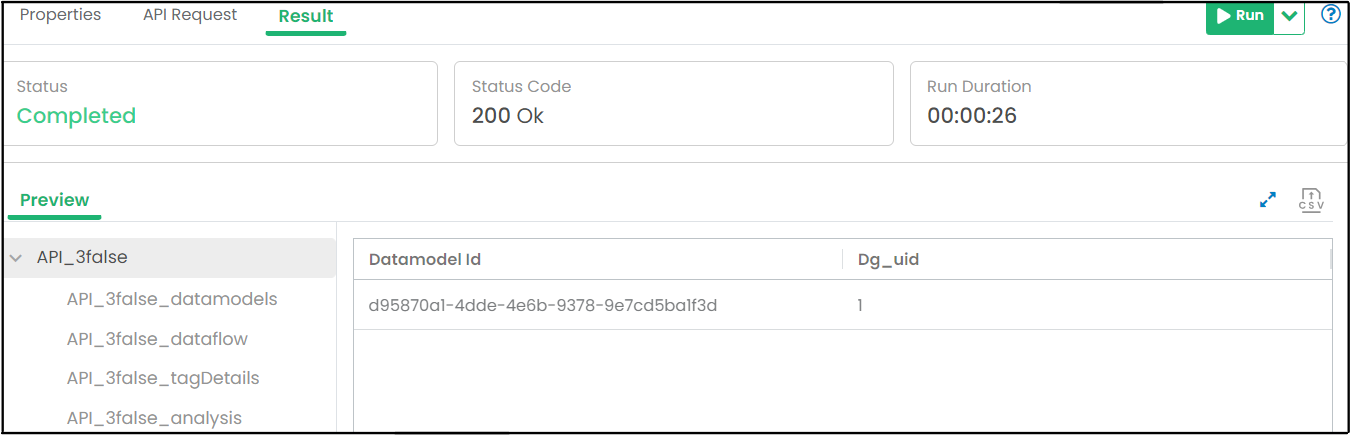
Task: Click the green Run button
Action: click(x=1240, y=16)
